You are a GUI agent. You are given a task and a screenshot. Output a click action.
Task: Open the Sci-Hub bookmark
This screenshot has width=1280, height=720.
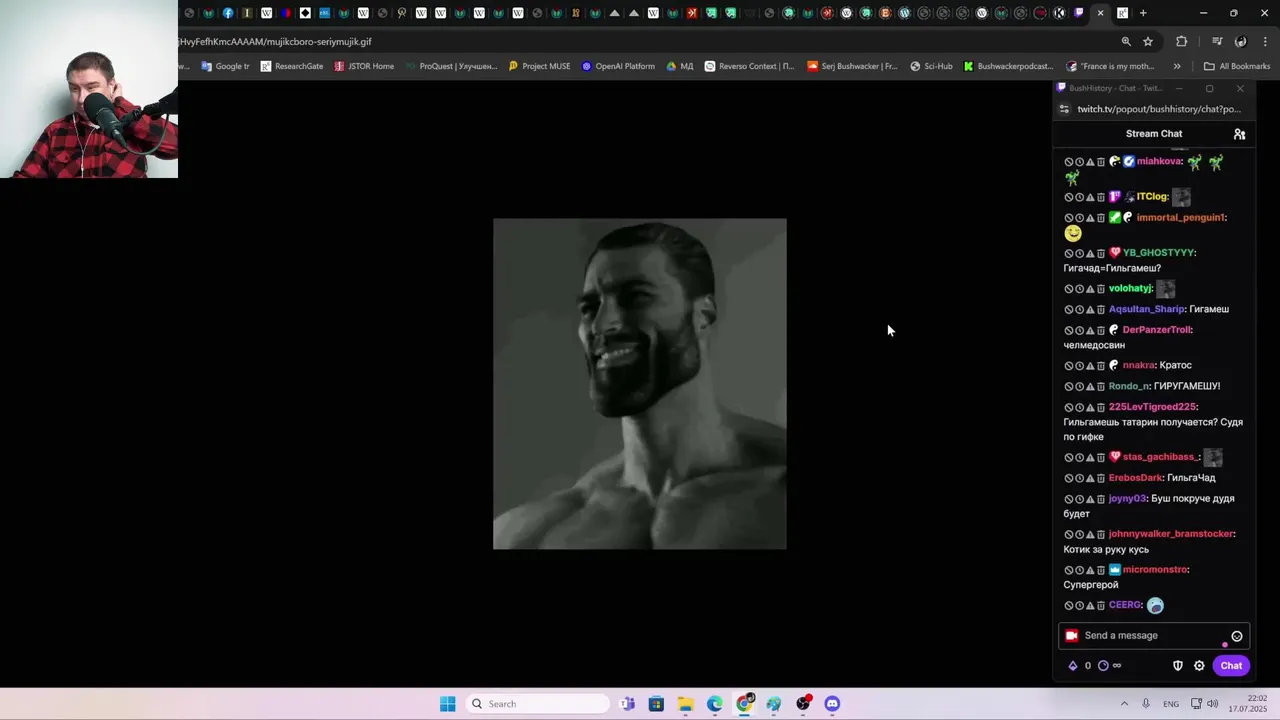click(931, 67)
